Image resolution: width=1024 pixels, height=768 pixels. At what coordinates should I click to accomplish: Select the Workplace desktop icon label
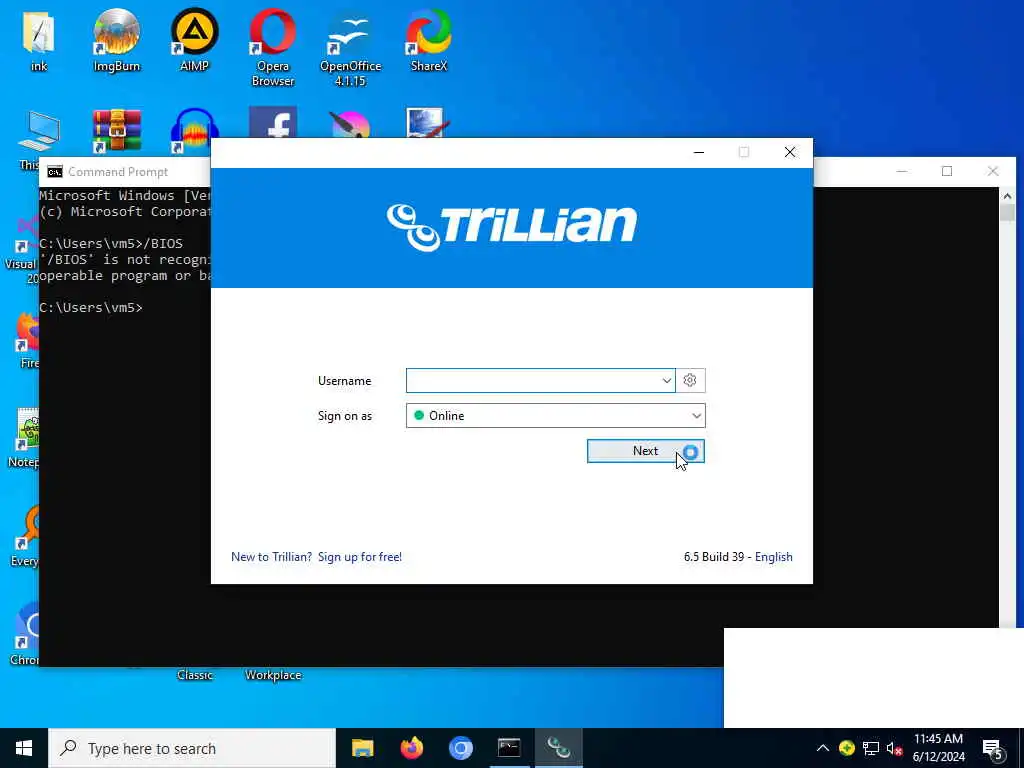[273, 675]
